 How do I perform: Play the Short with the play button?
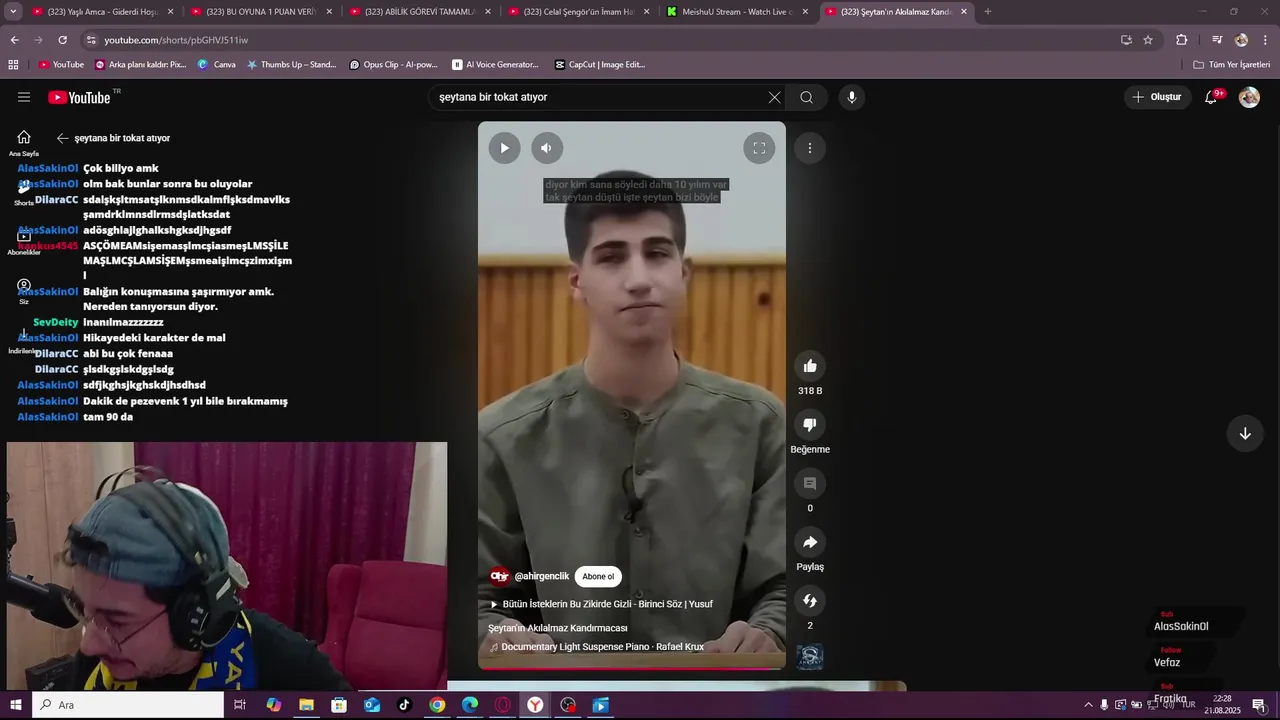[x=504, y=148]
